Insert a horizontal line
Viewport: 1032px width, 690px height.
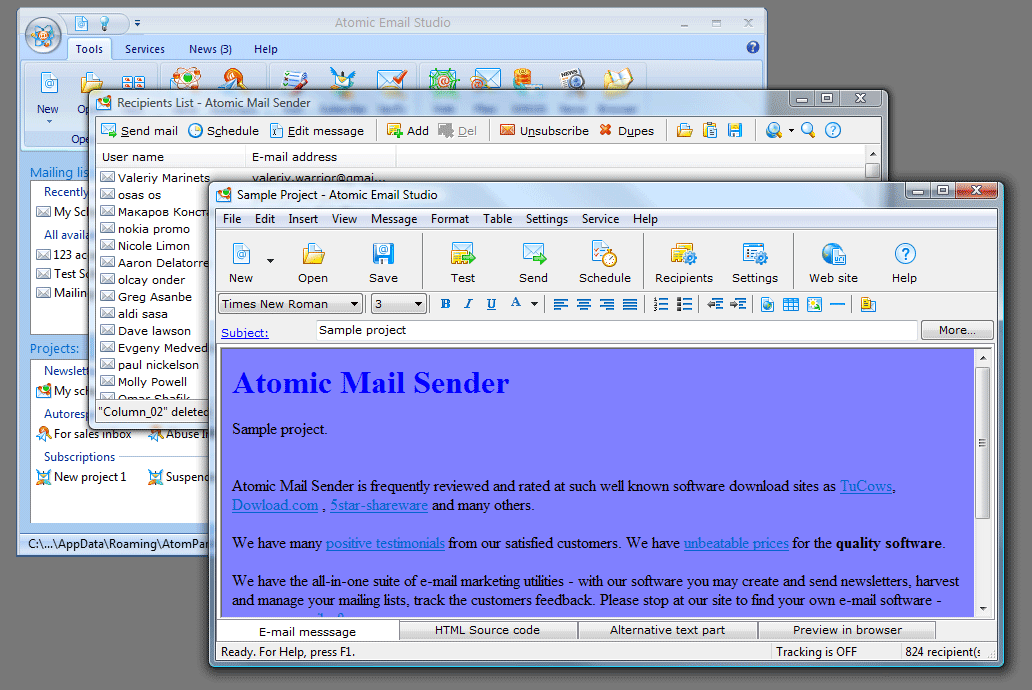837,304
